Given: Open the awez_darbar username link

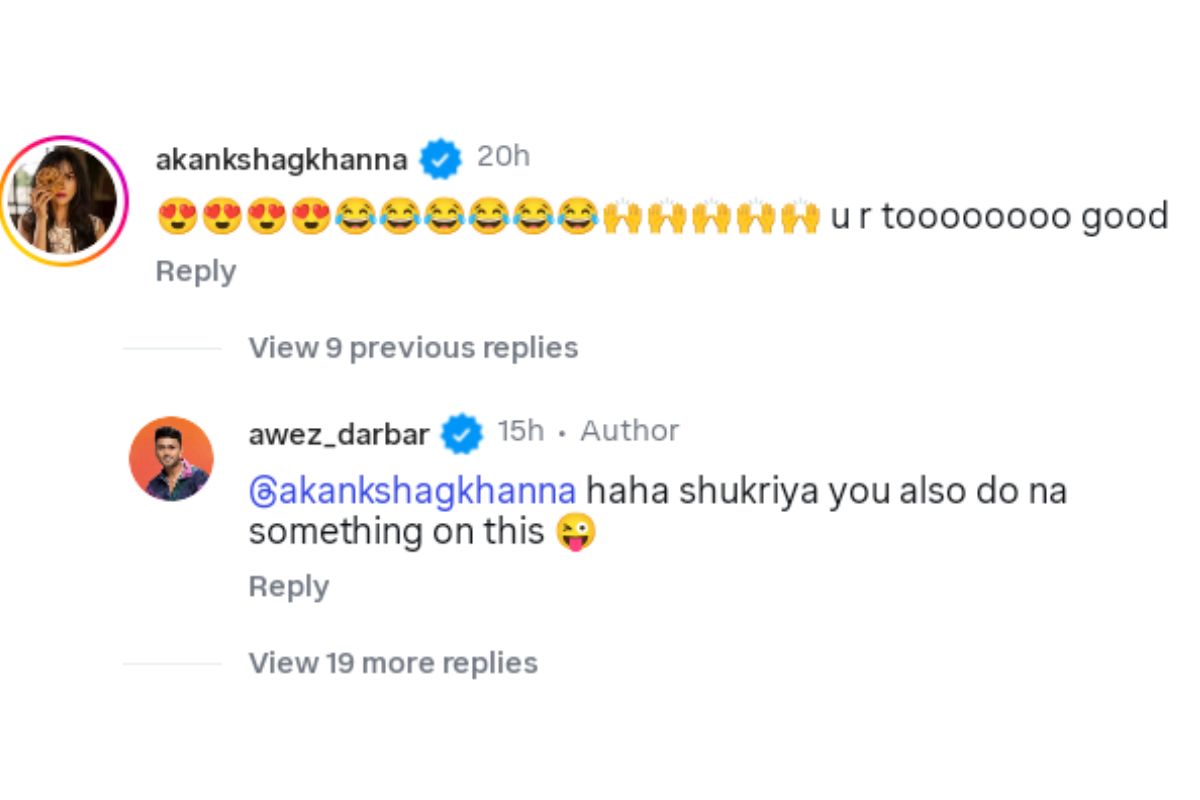Looking at the screenshot, I should (338, 433).
